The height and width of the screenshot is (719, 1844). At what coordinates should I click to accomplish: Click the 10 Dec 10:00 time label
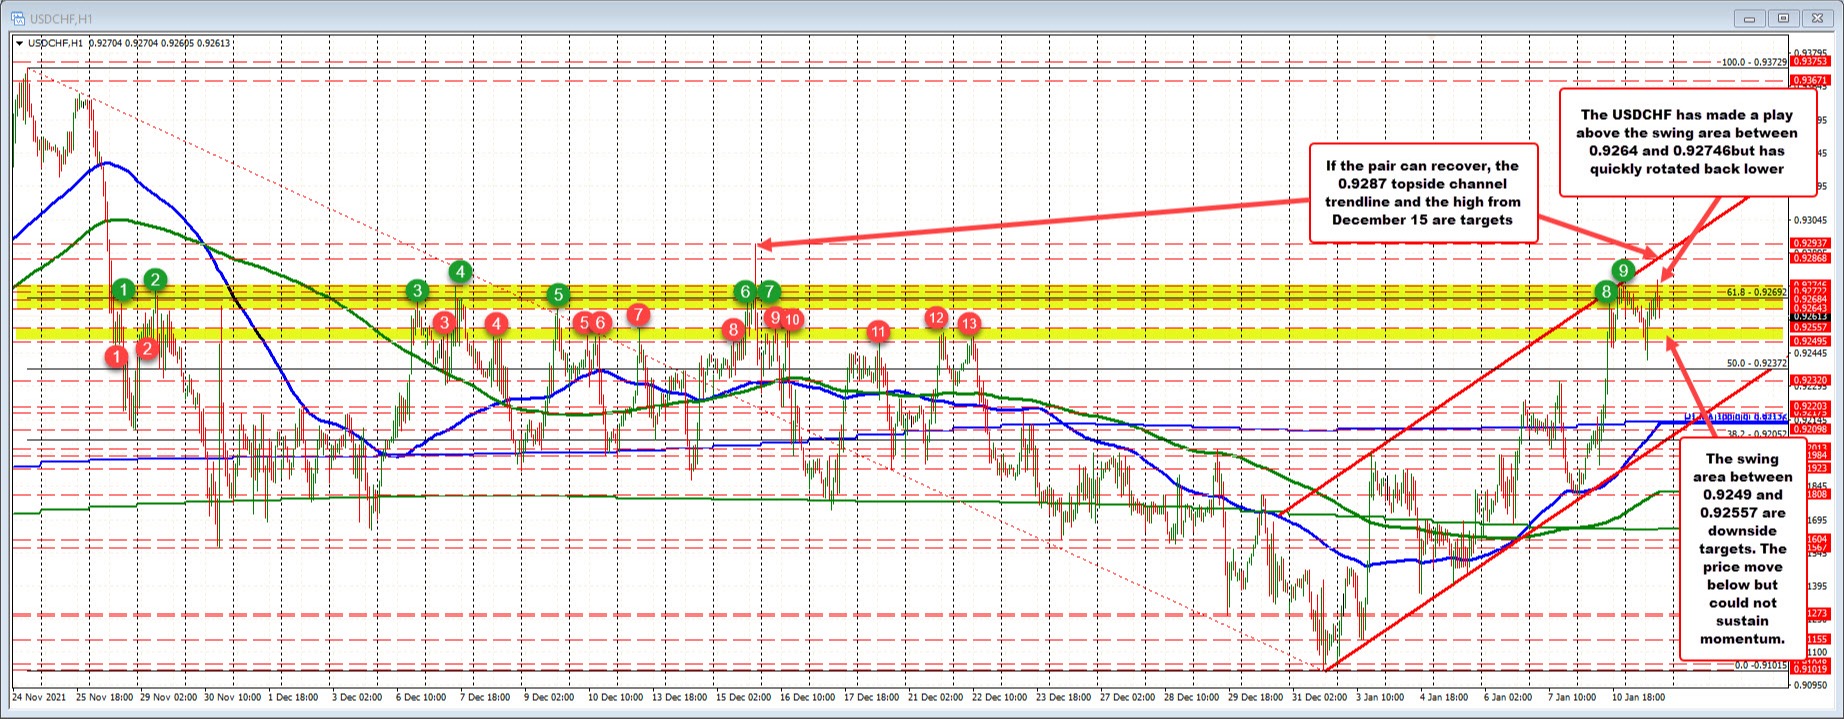click(615, 697)
